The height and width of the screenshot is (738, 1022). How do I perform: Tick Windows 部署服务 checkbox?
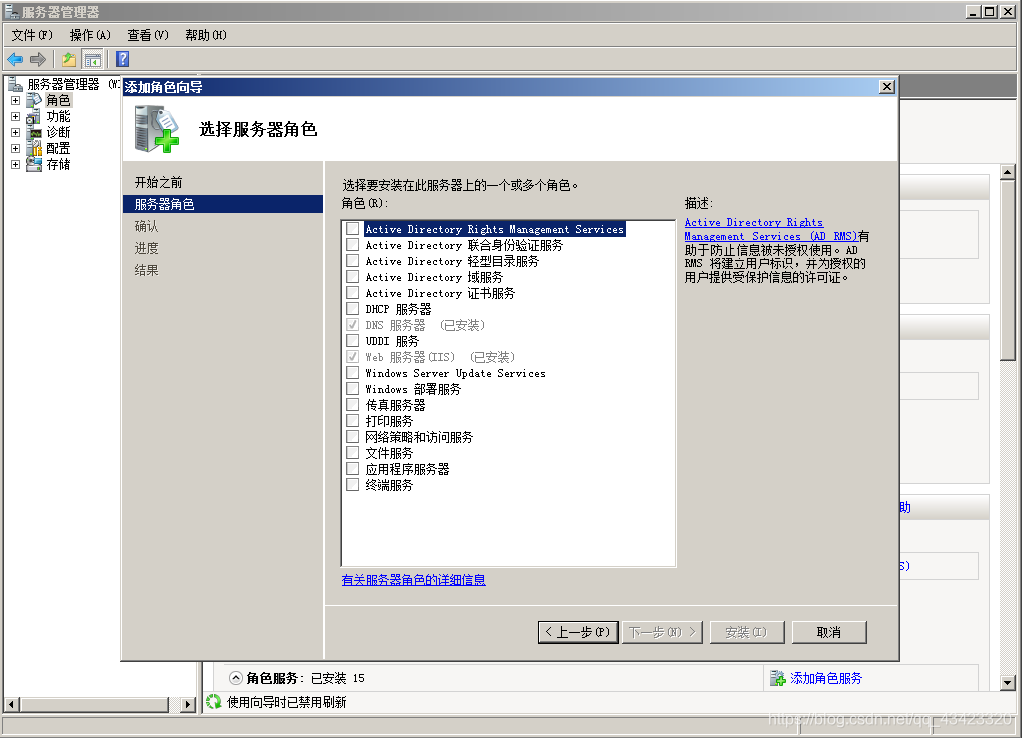(x=353, y=388)
